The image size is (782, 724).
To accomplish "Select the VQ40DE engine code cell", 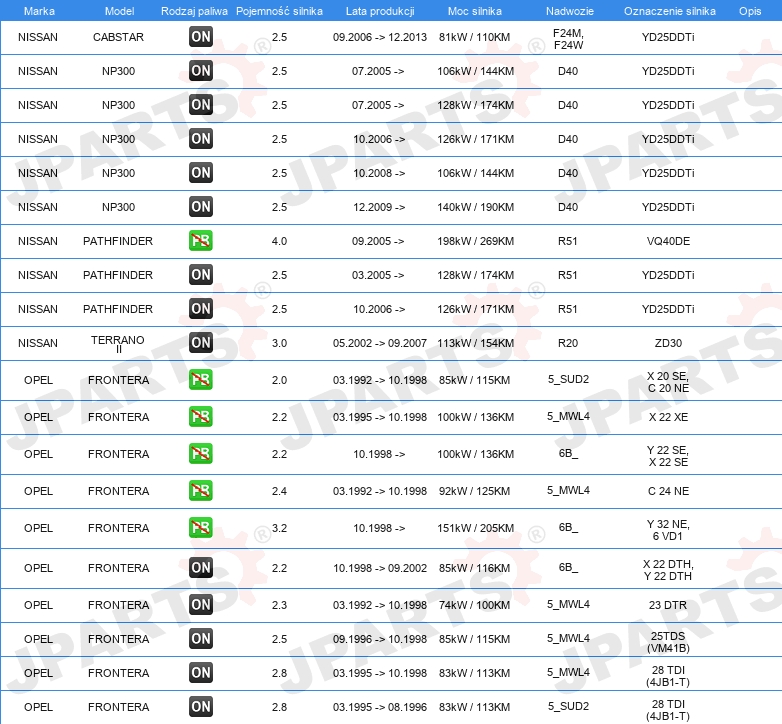I will pos(668,241).
